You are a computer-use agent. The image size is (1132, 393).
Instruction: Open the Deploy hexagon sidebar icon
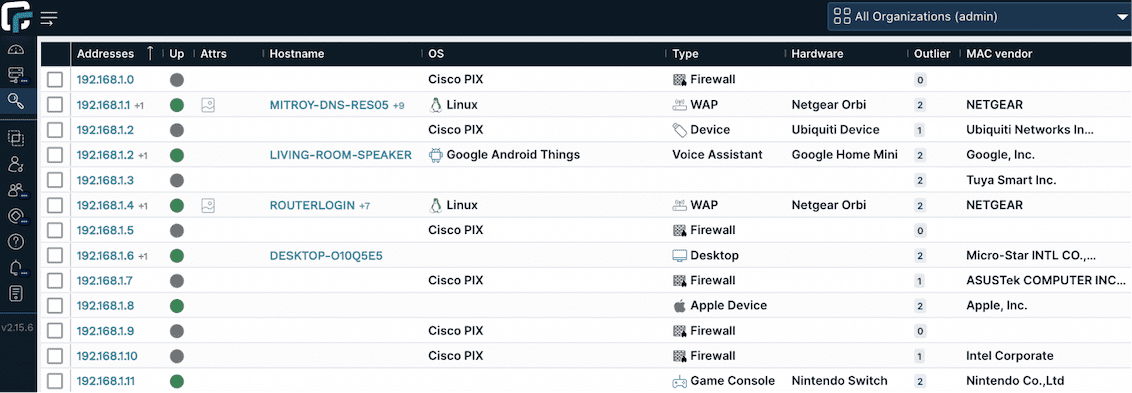click(17, 215)
